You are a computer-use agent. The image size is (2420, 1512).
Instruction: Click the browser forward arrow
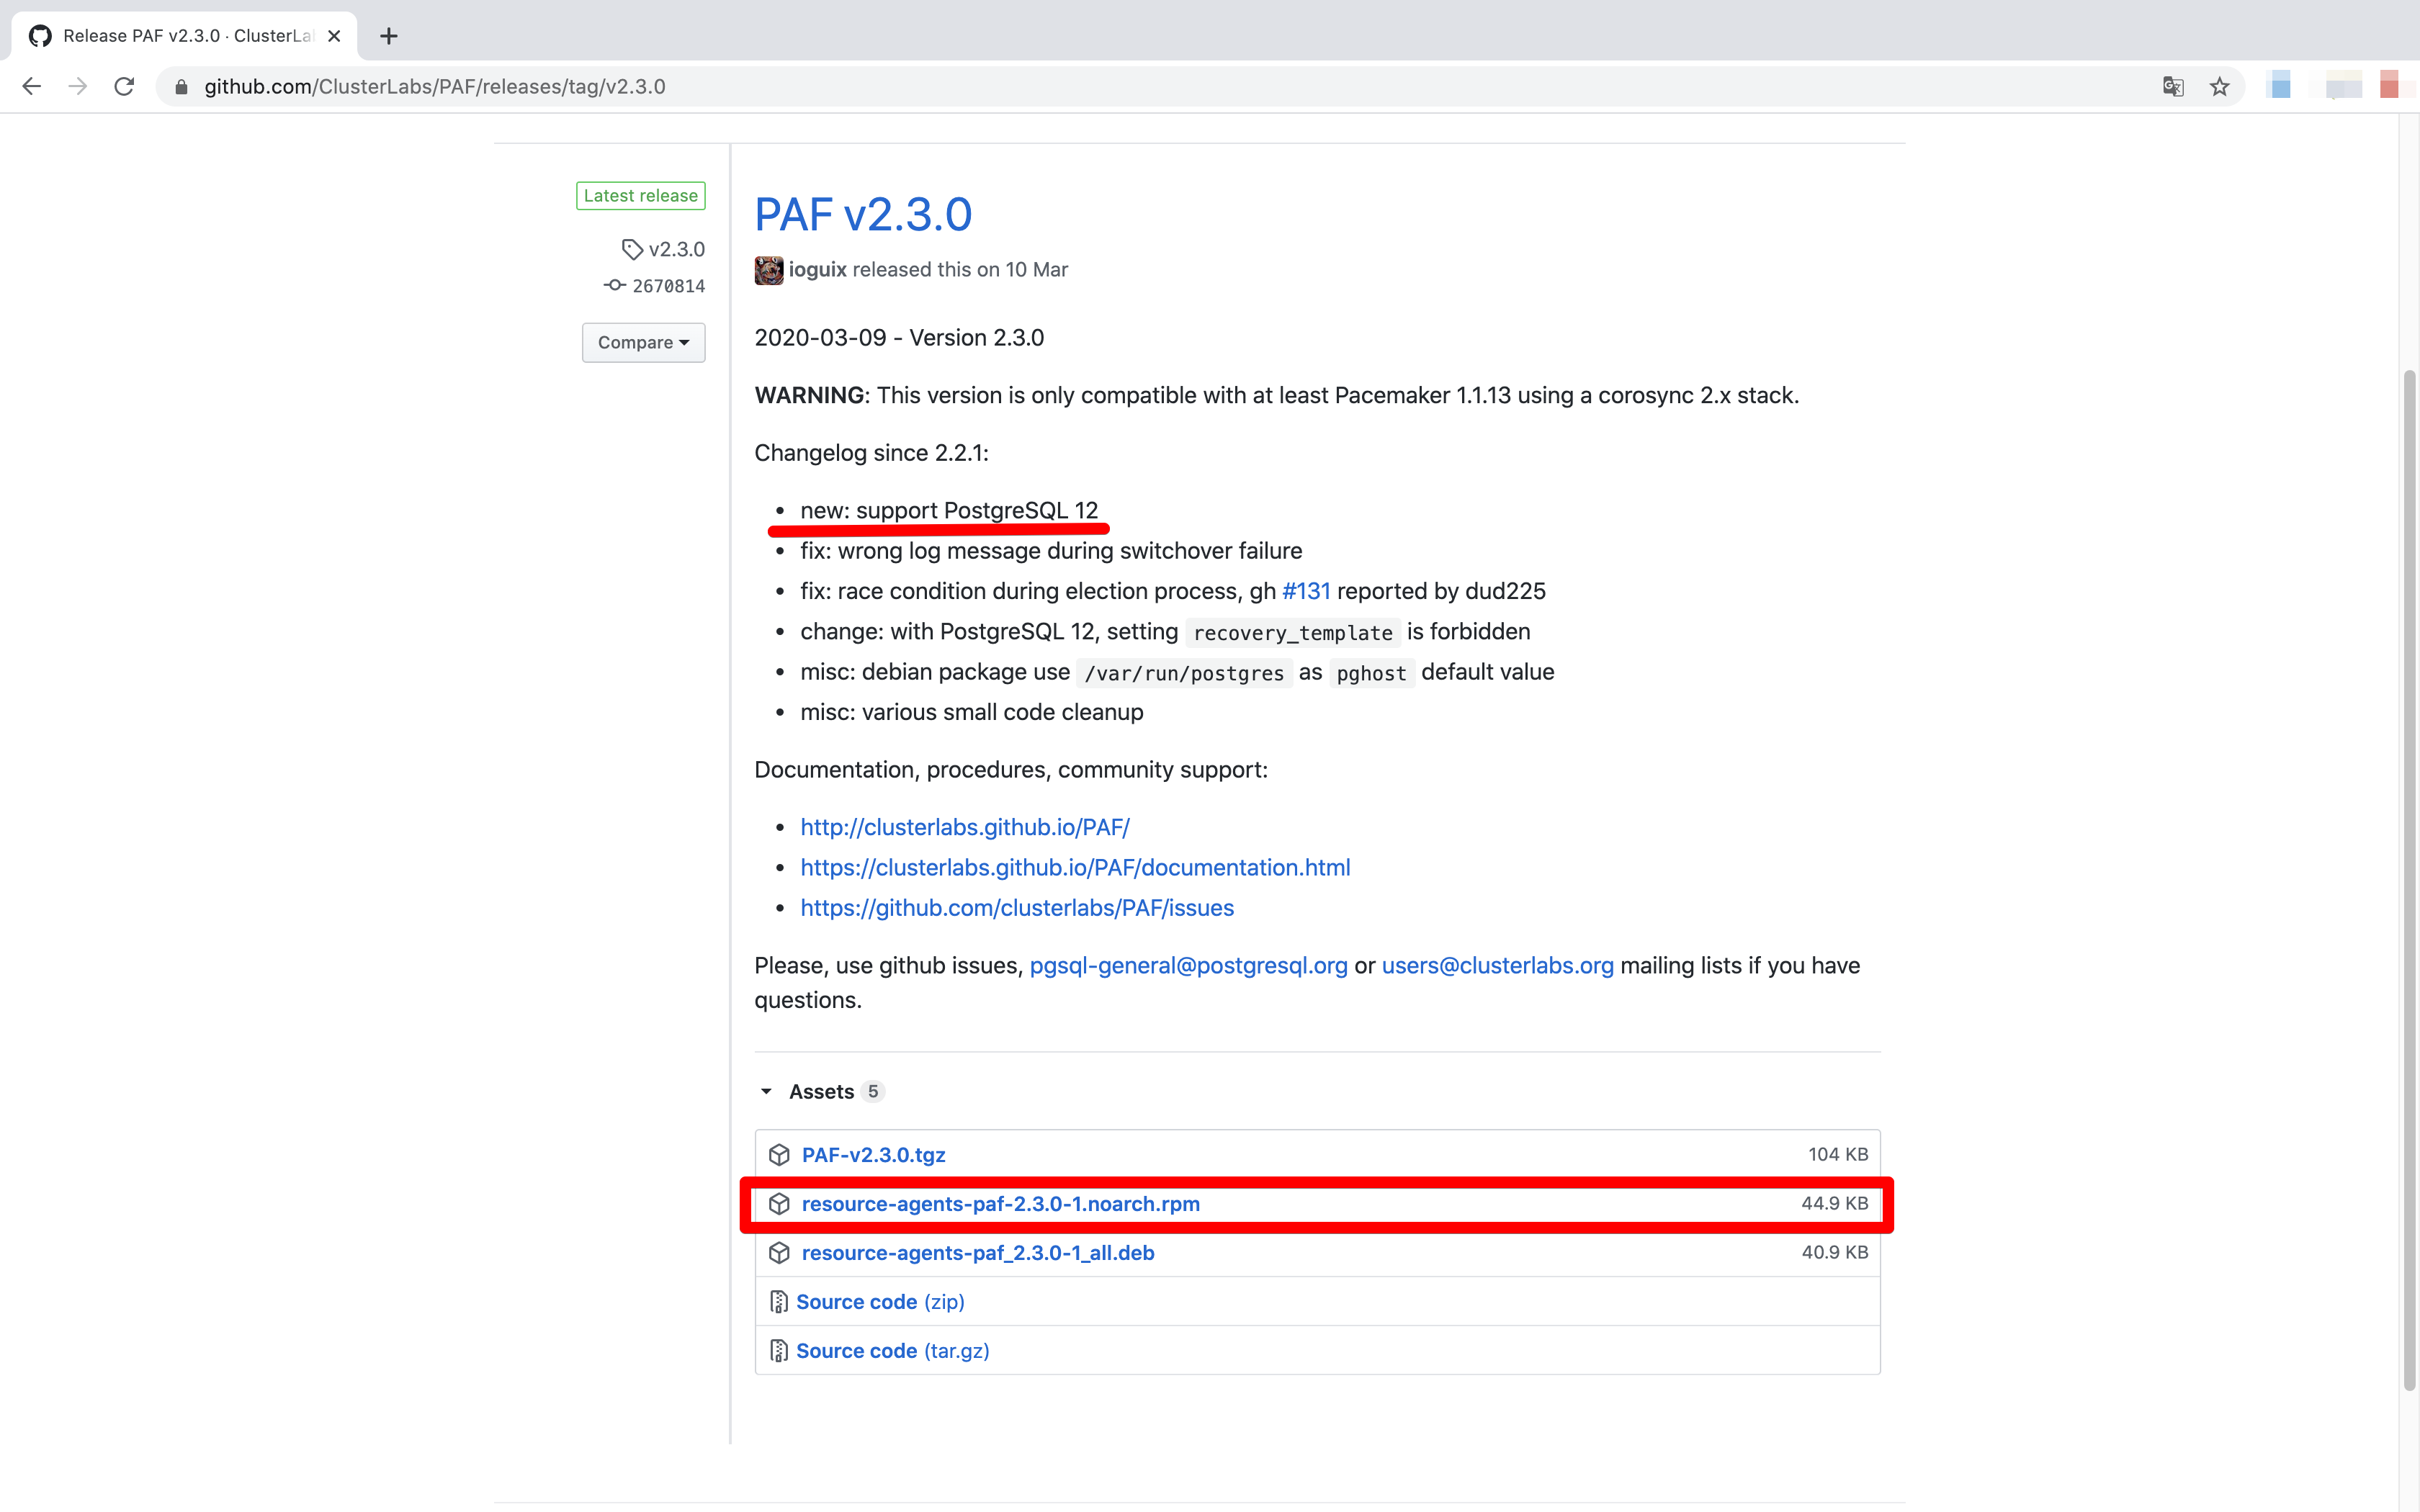click(77, 86)
